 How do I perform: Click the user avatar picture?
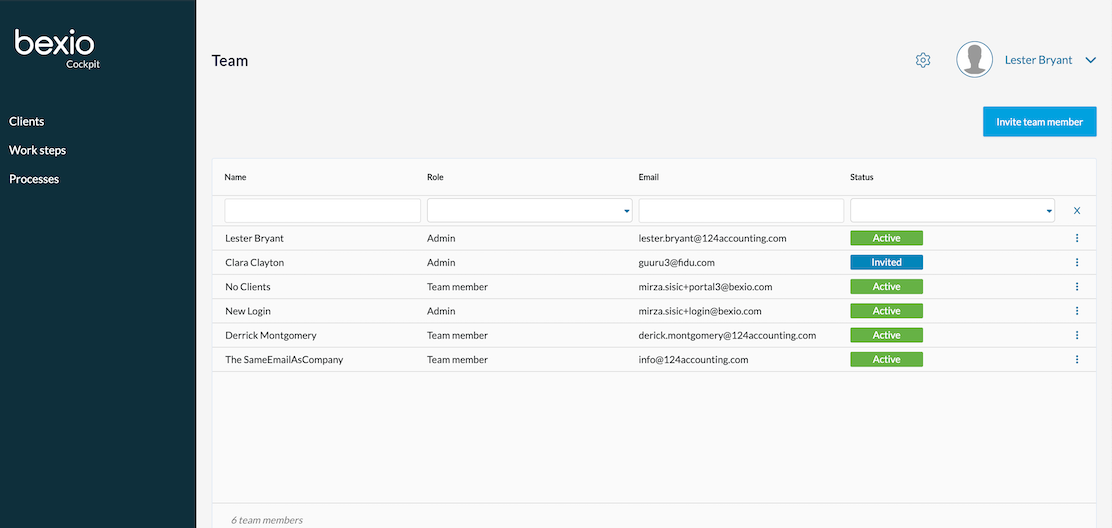(974, 60)
